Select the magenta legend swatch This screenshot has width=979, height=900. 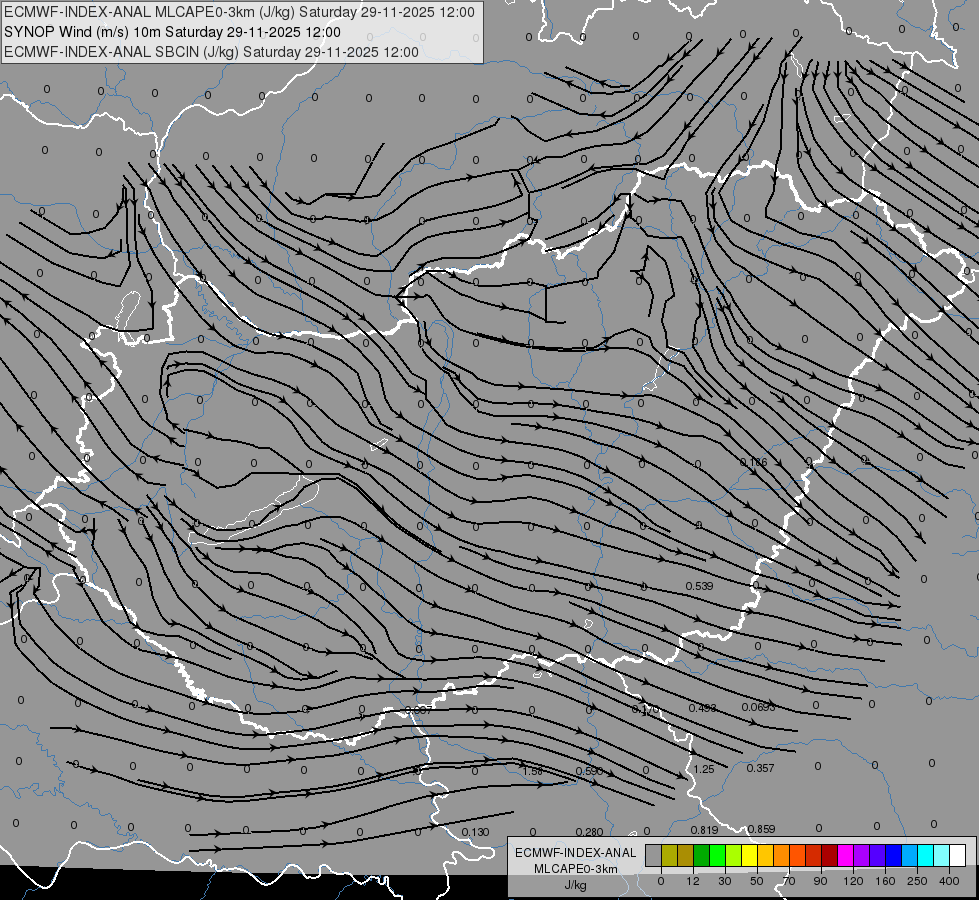tap(846, 855)
